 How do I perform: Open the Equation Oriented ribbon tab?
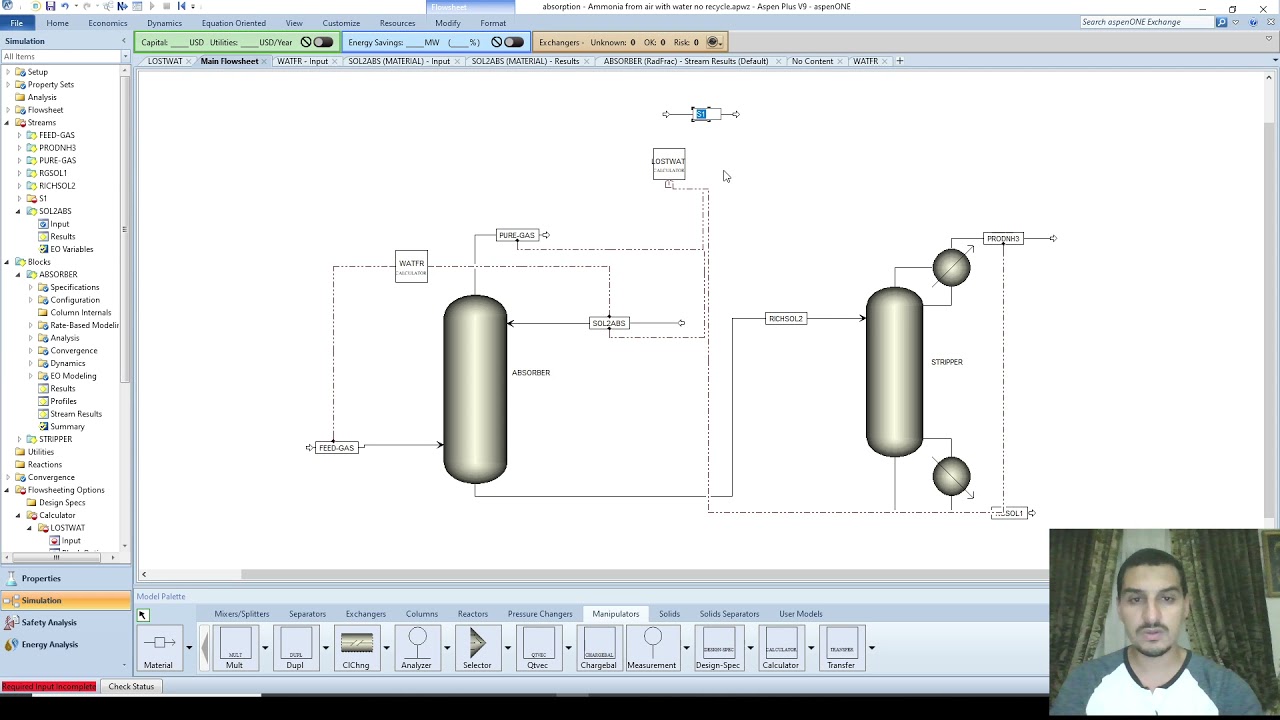click(233, 23)
